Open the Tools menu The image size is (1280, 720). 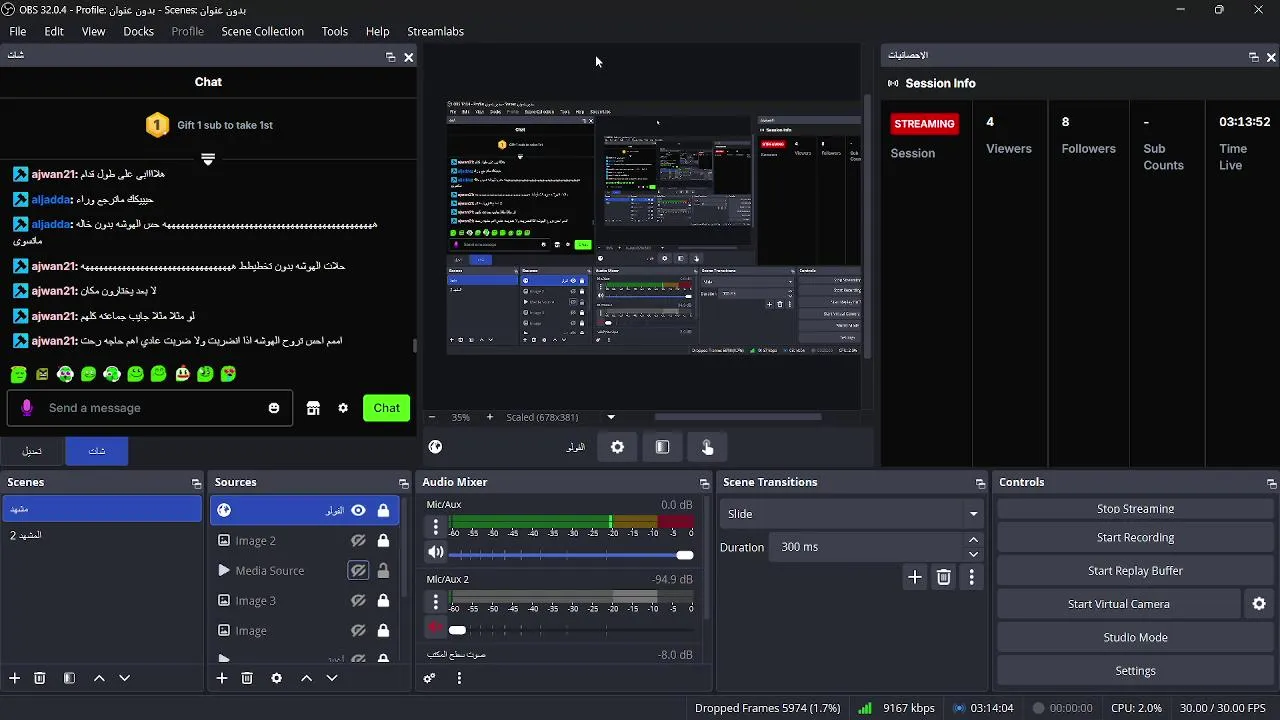pos(335,31)
